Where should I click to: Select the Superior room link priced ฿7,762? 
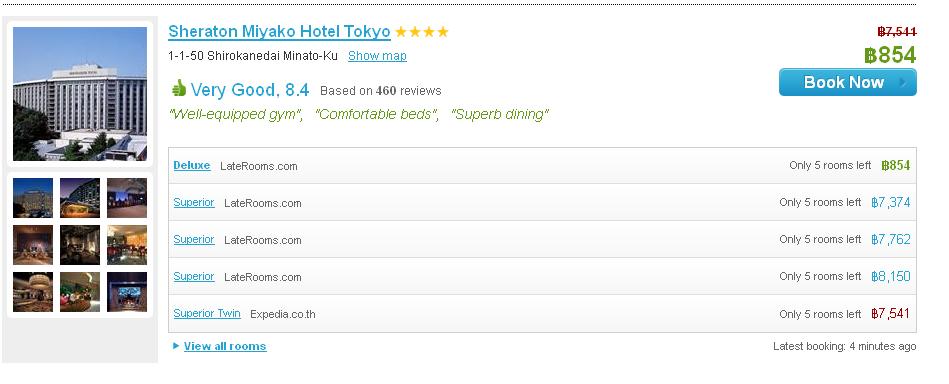pos(194,239)
